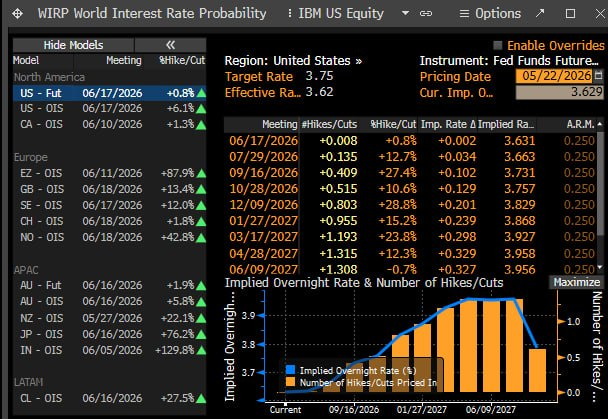Click meeting date 07/29/2026 in rate table
This screenshot has height=419, width=608.
(264, 157)
